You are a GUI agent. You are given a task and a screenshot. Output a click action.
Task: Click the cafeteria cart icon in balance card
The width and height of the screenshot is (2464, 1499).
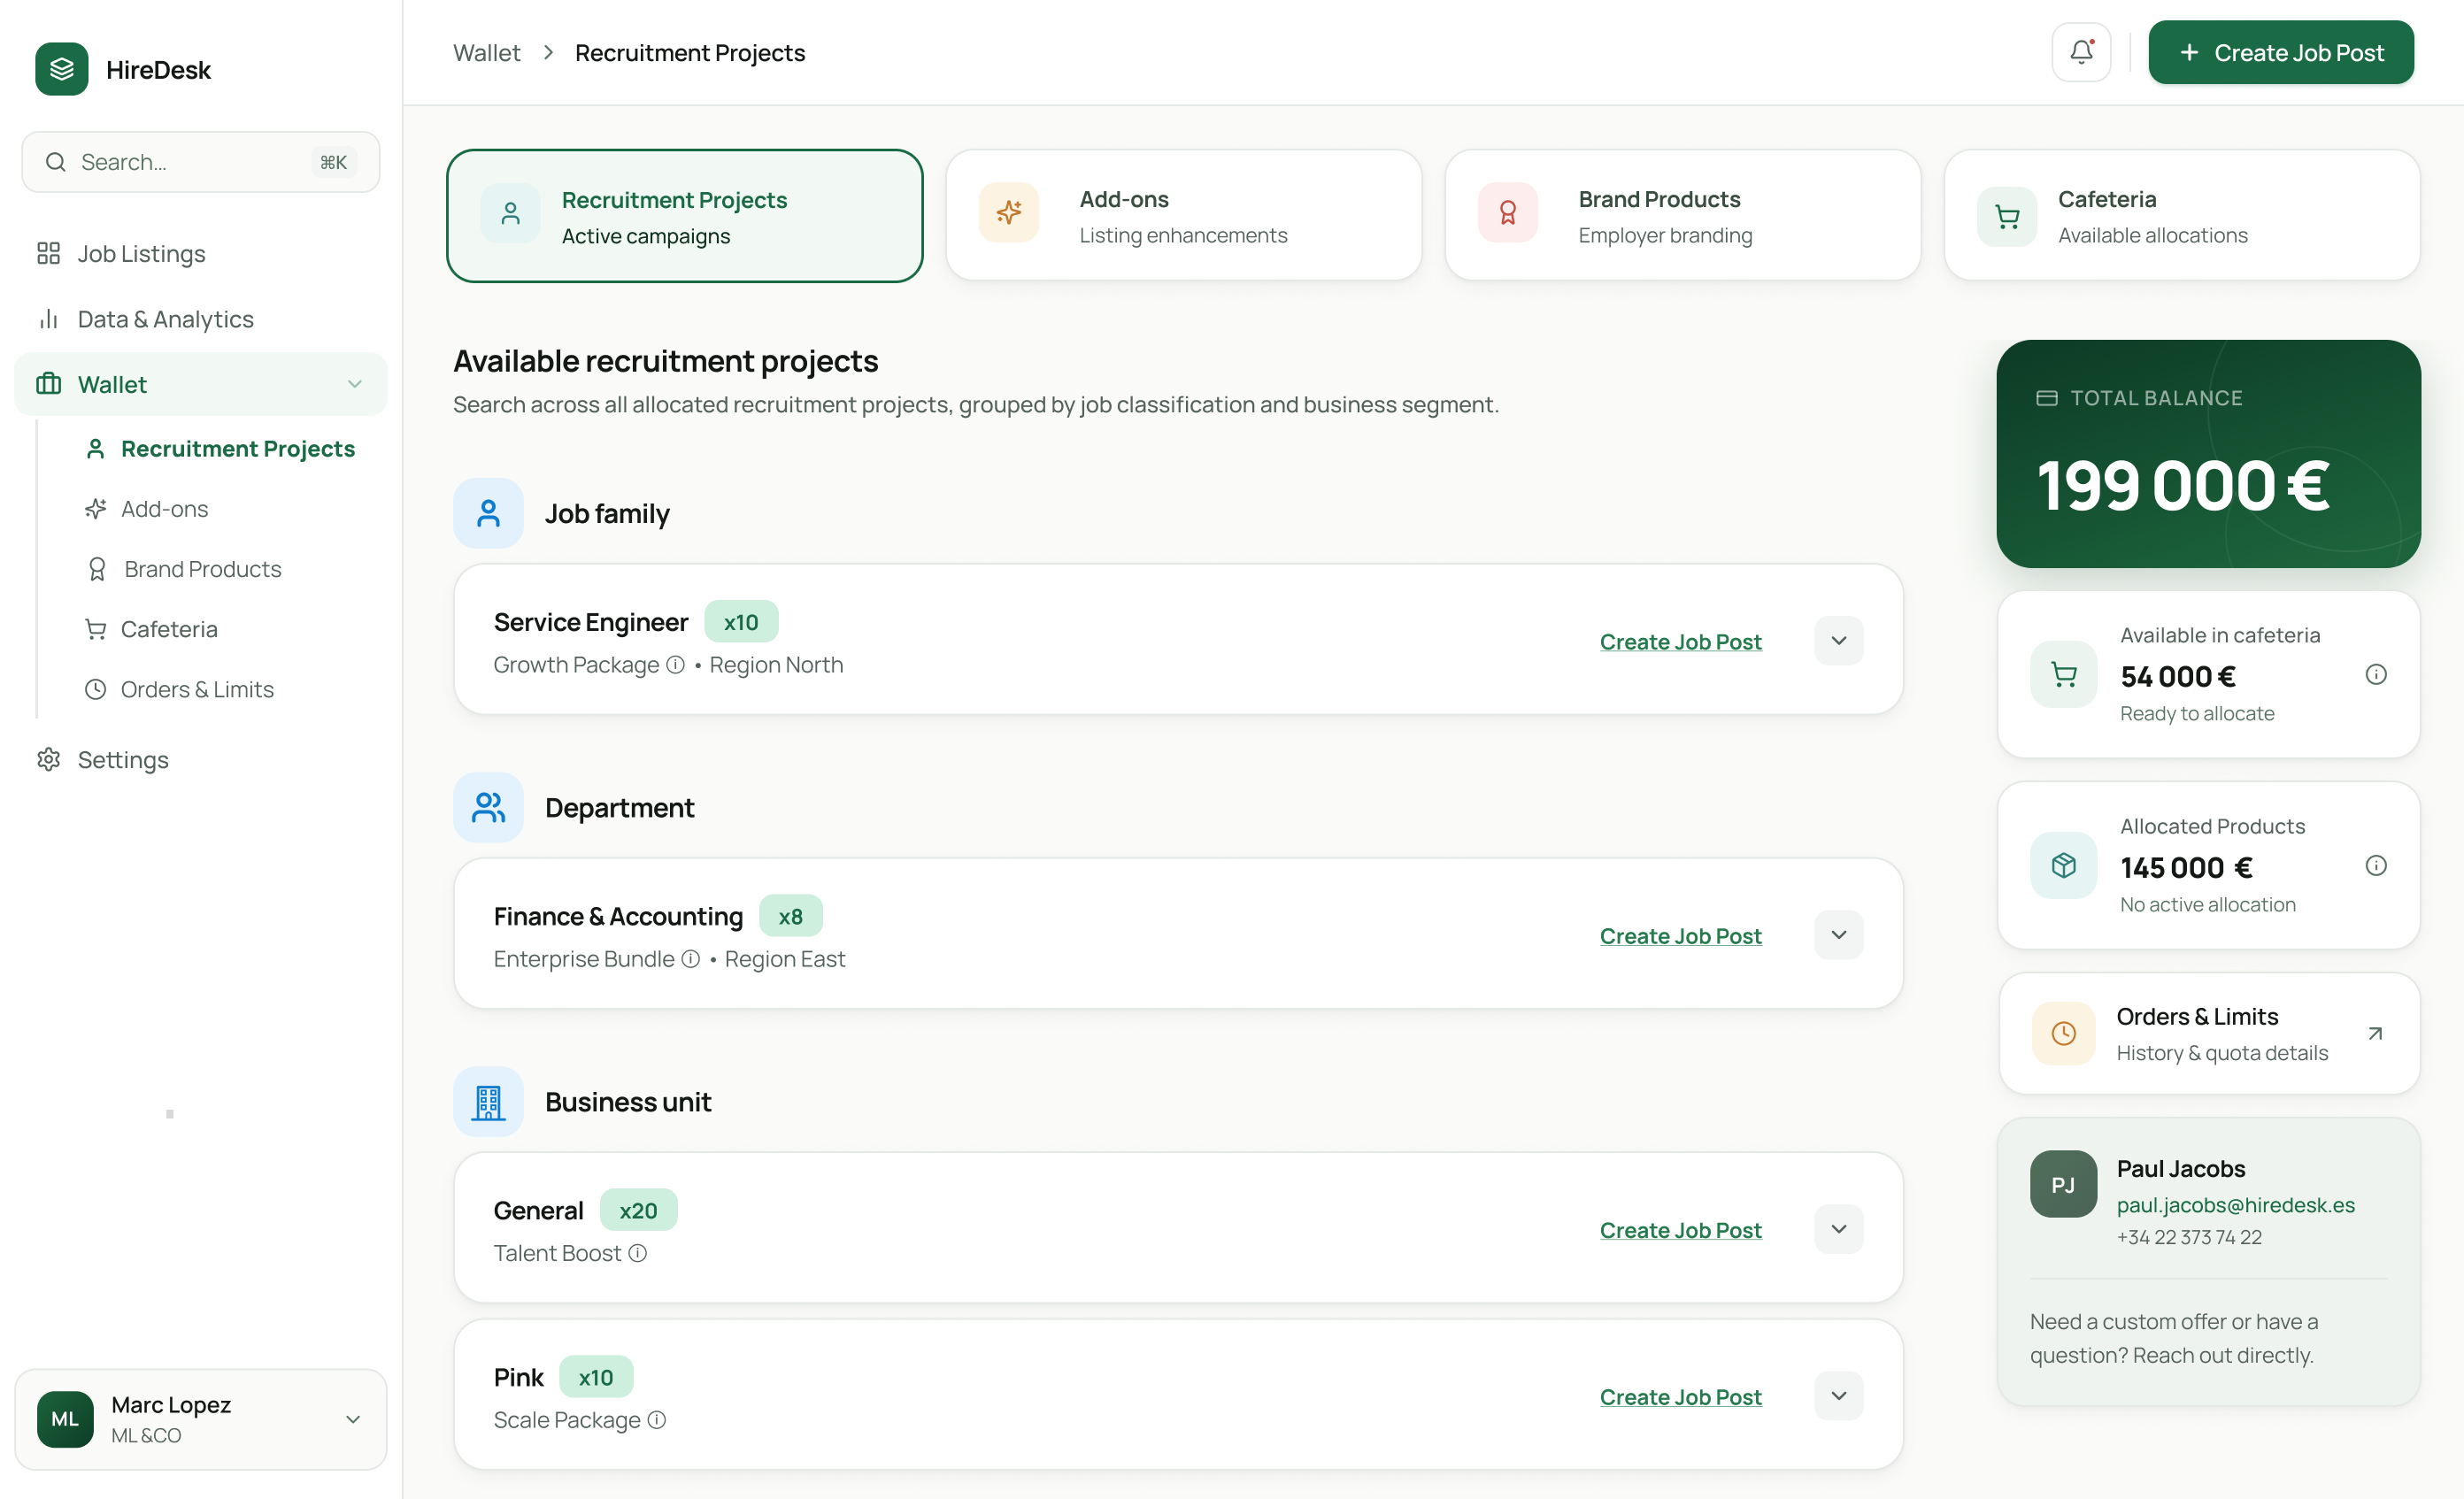tap(2063, 674)
